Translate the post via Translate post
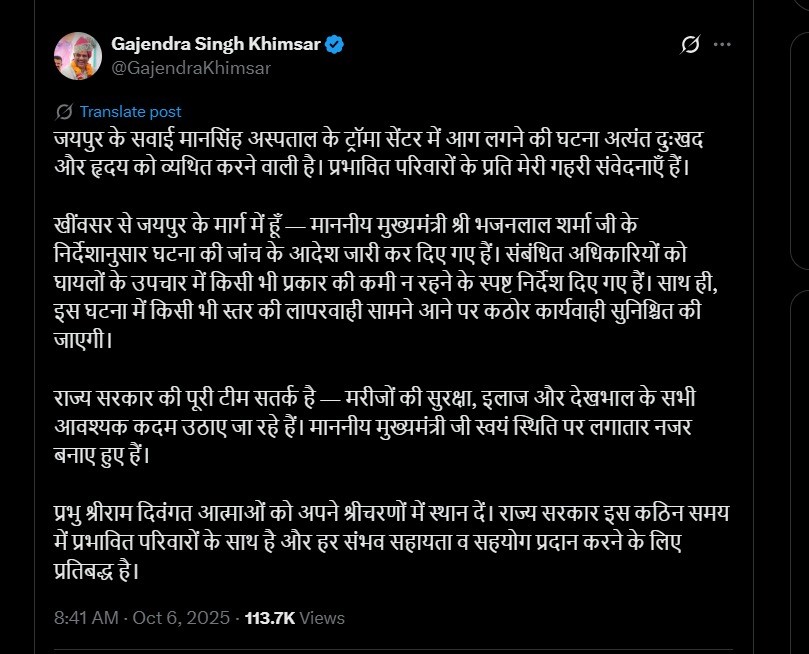The image size is (809, 654). (131, 112)
